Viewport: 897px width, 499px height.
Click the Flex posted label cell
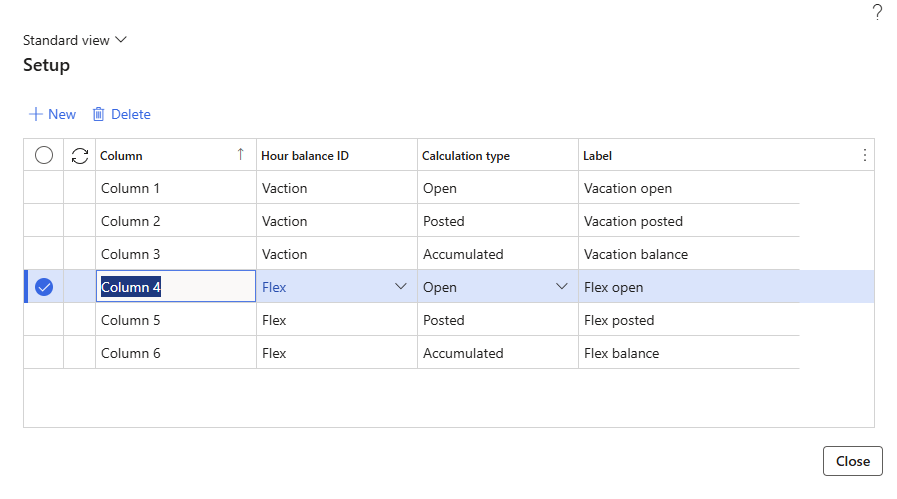click(x=619, y=320)
